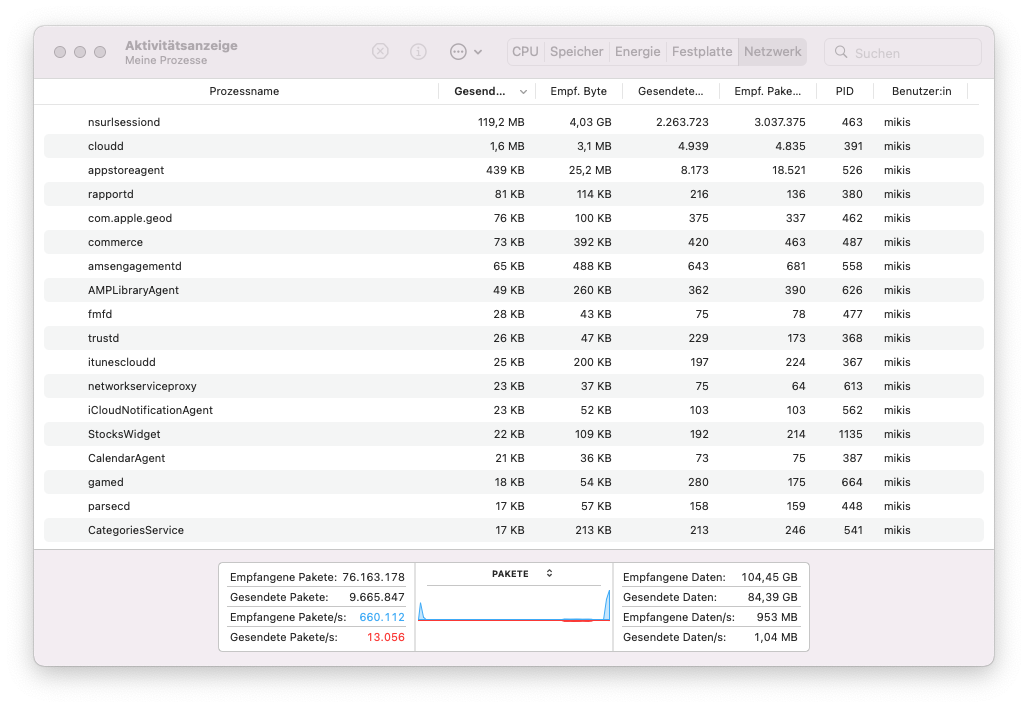
Task: Sort by Prozessname column header
Action: 244,91
